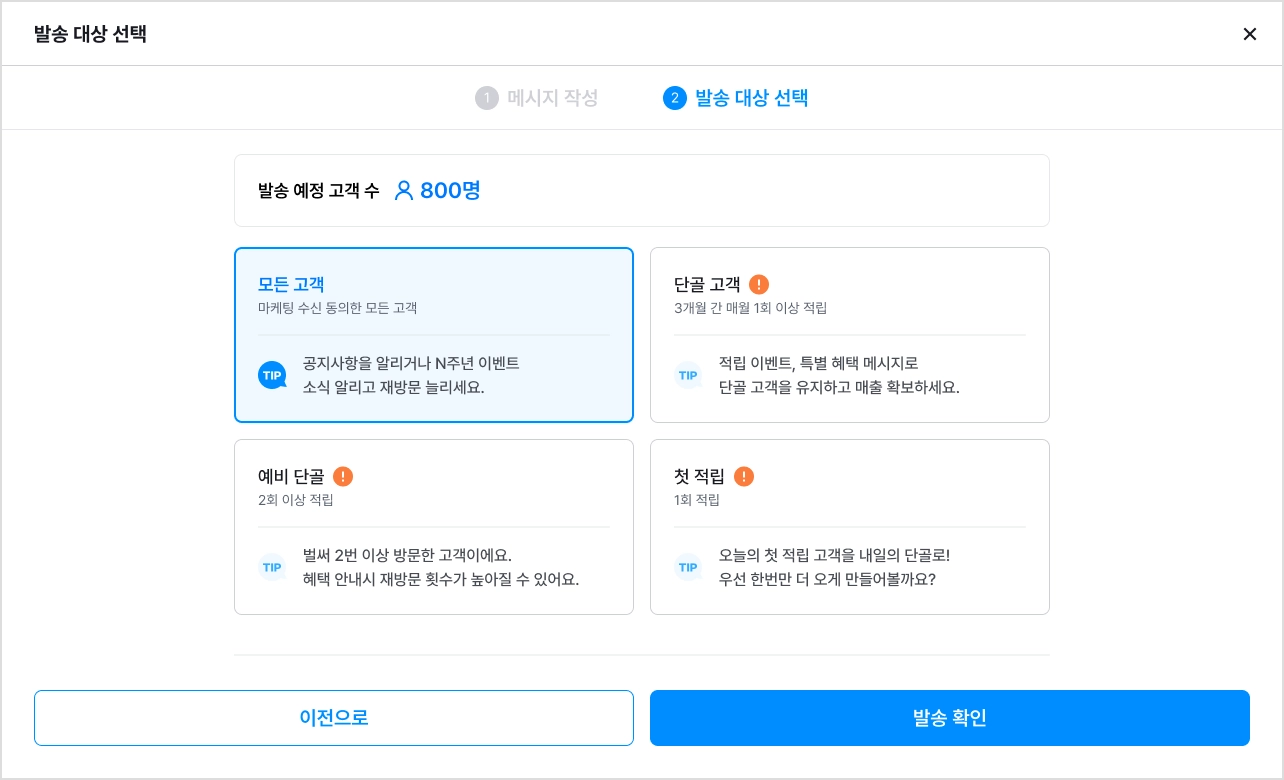
Task: Click the blue step number 2 circle
Action: tap(674, 98)
